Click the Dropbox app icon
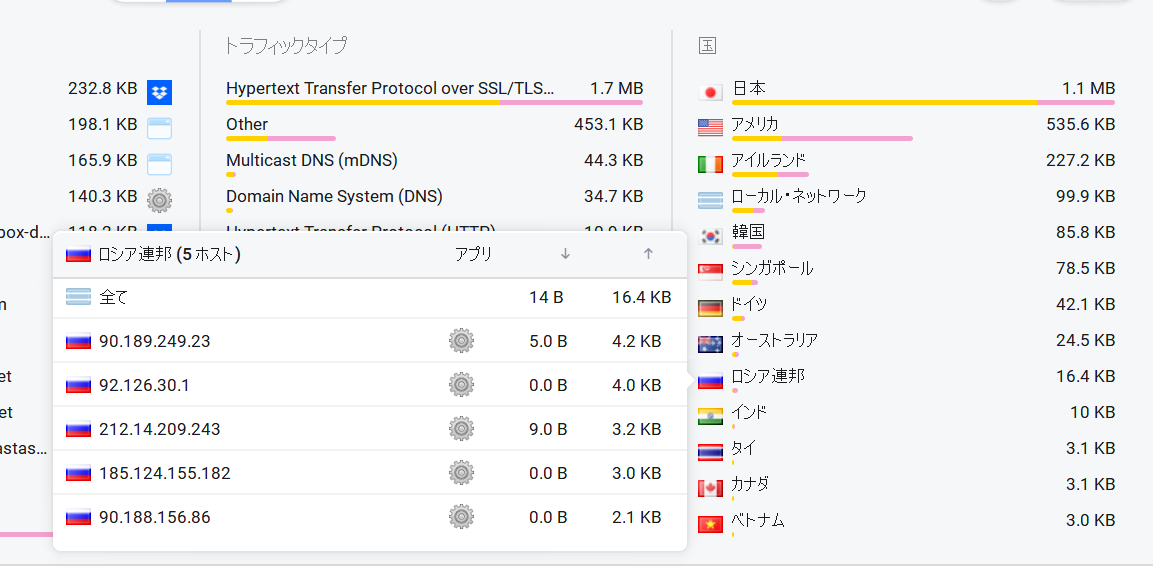Image resolution: width=1153 pixels, height=582 pixels. (159, 92)
